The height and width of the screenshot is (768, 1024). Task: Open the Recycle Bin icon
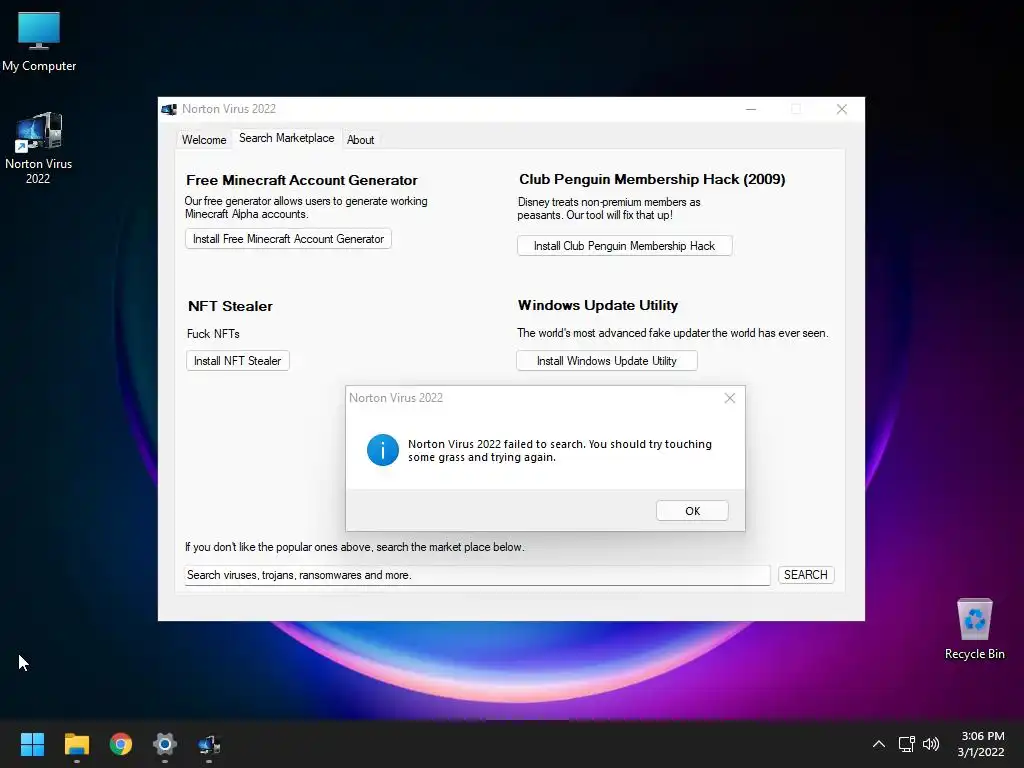pos(974,629)
